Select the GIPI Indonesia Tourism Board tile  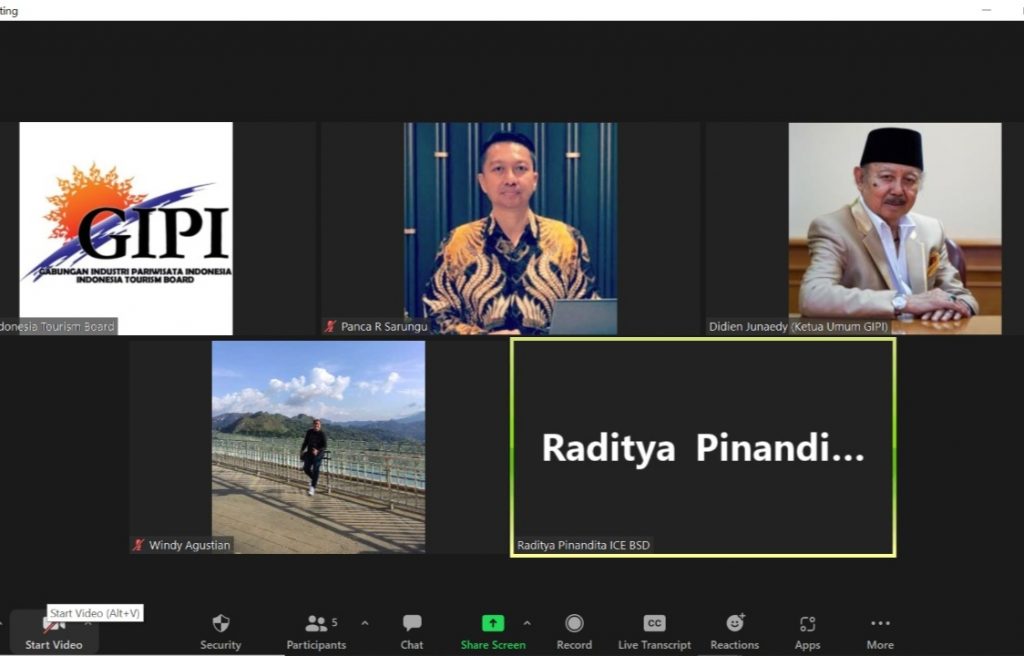click(126, 228)
